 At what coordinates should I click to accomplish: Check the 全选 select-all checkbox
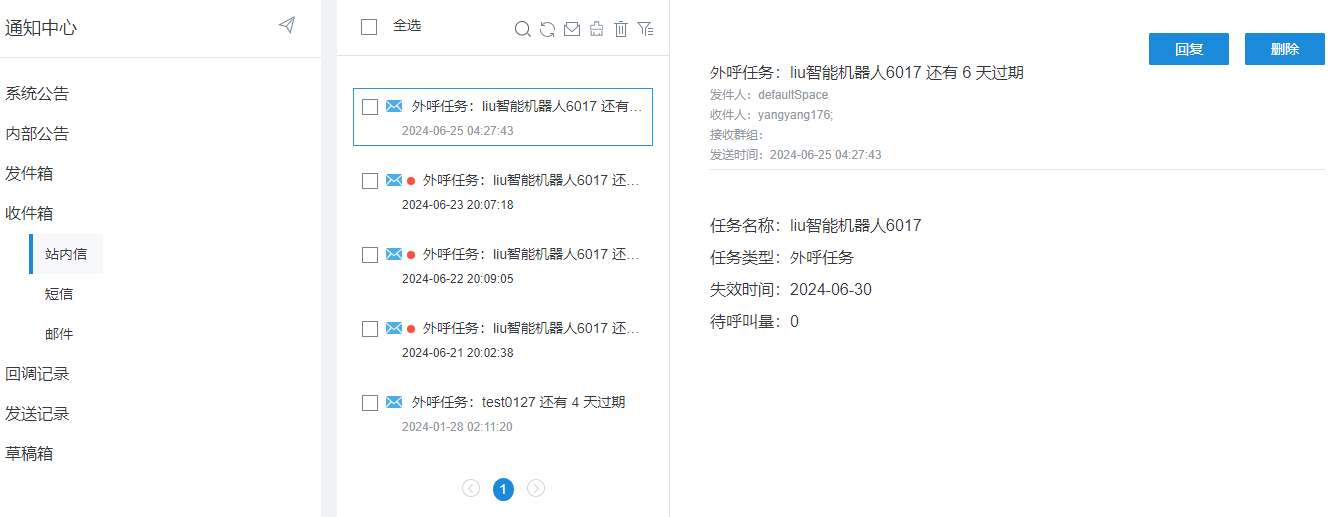click(x=369, y=27)
